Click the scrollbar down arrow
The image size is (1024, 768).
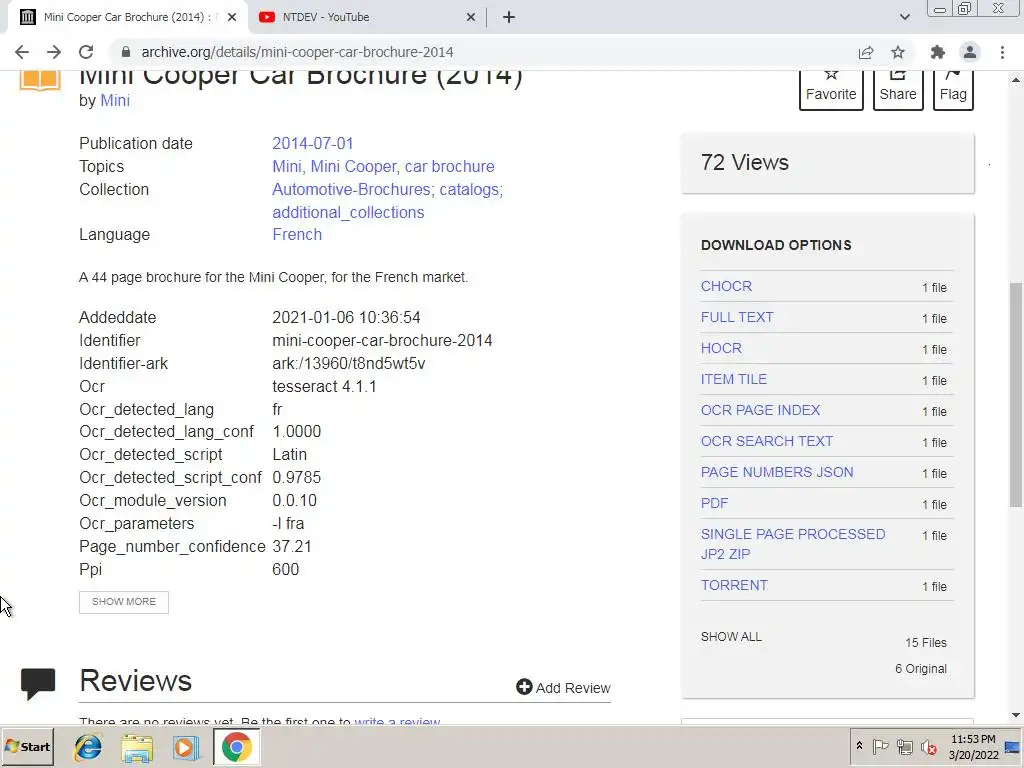click(1016, 716)
